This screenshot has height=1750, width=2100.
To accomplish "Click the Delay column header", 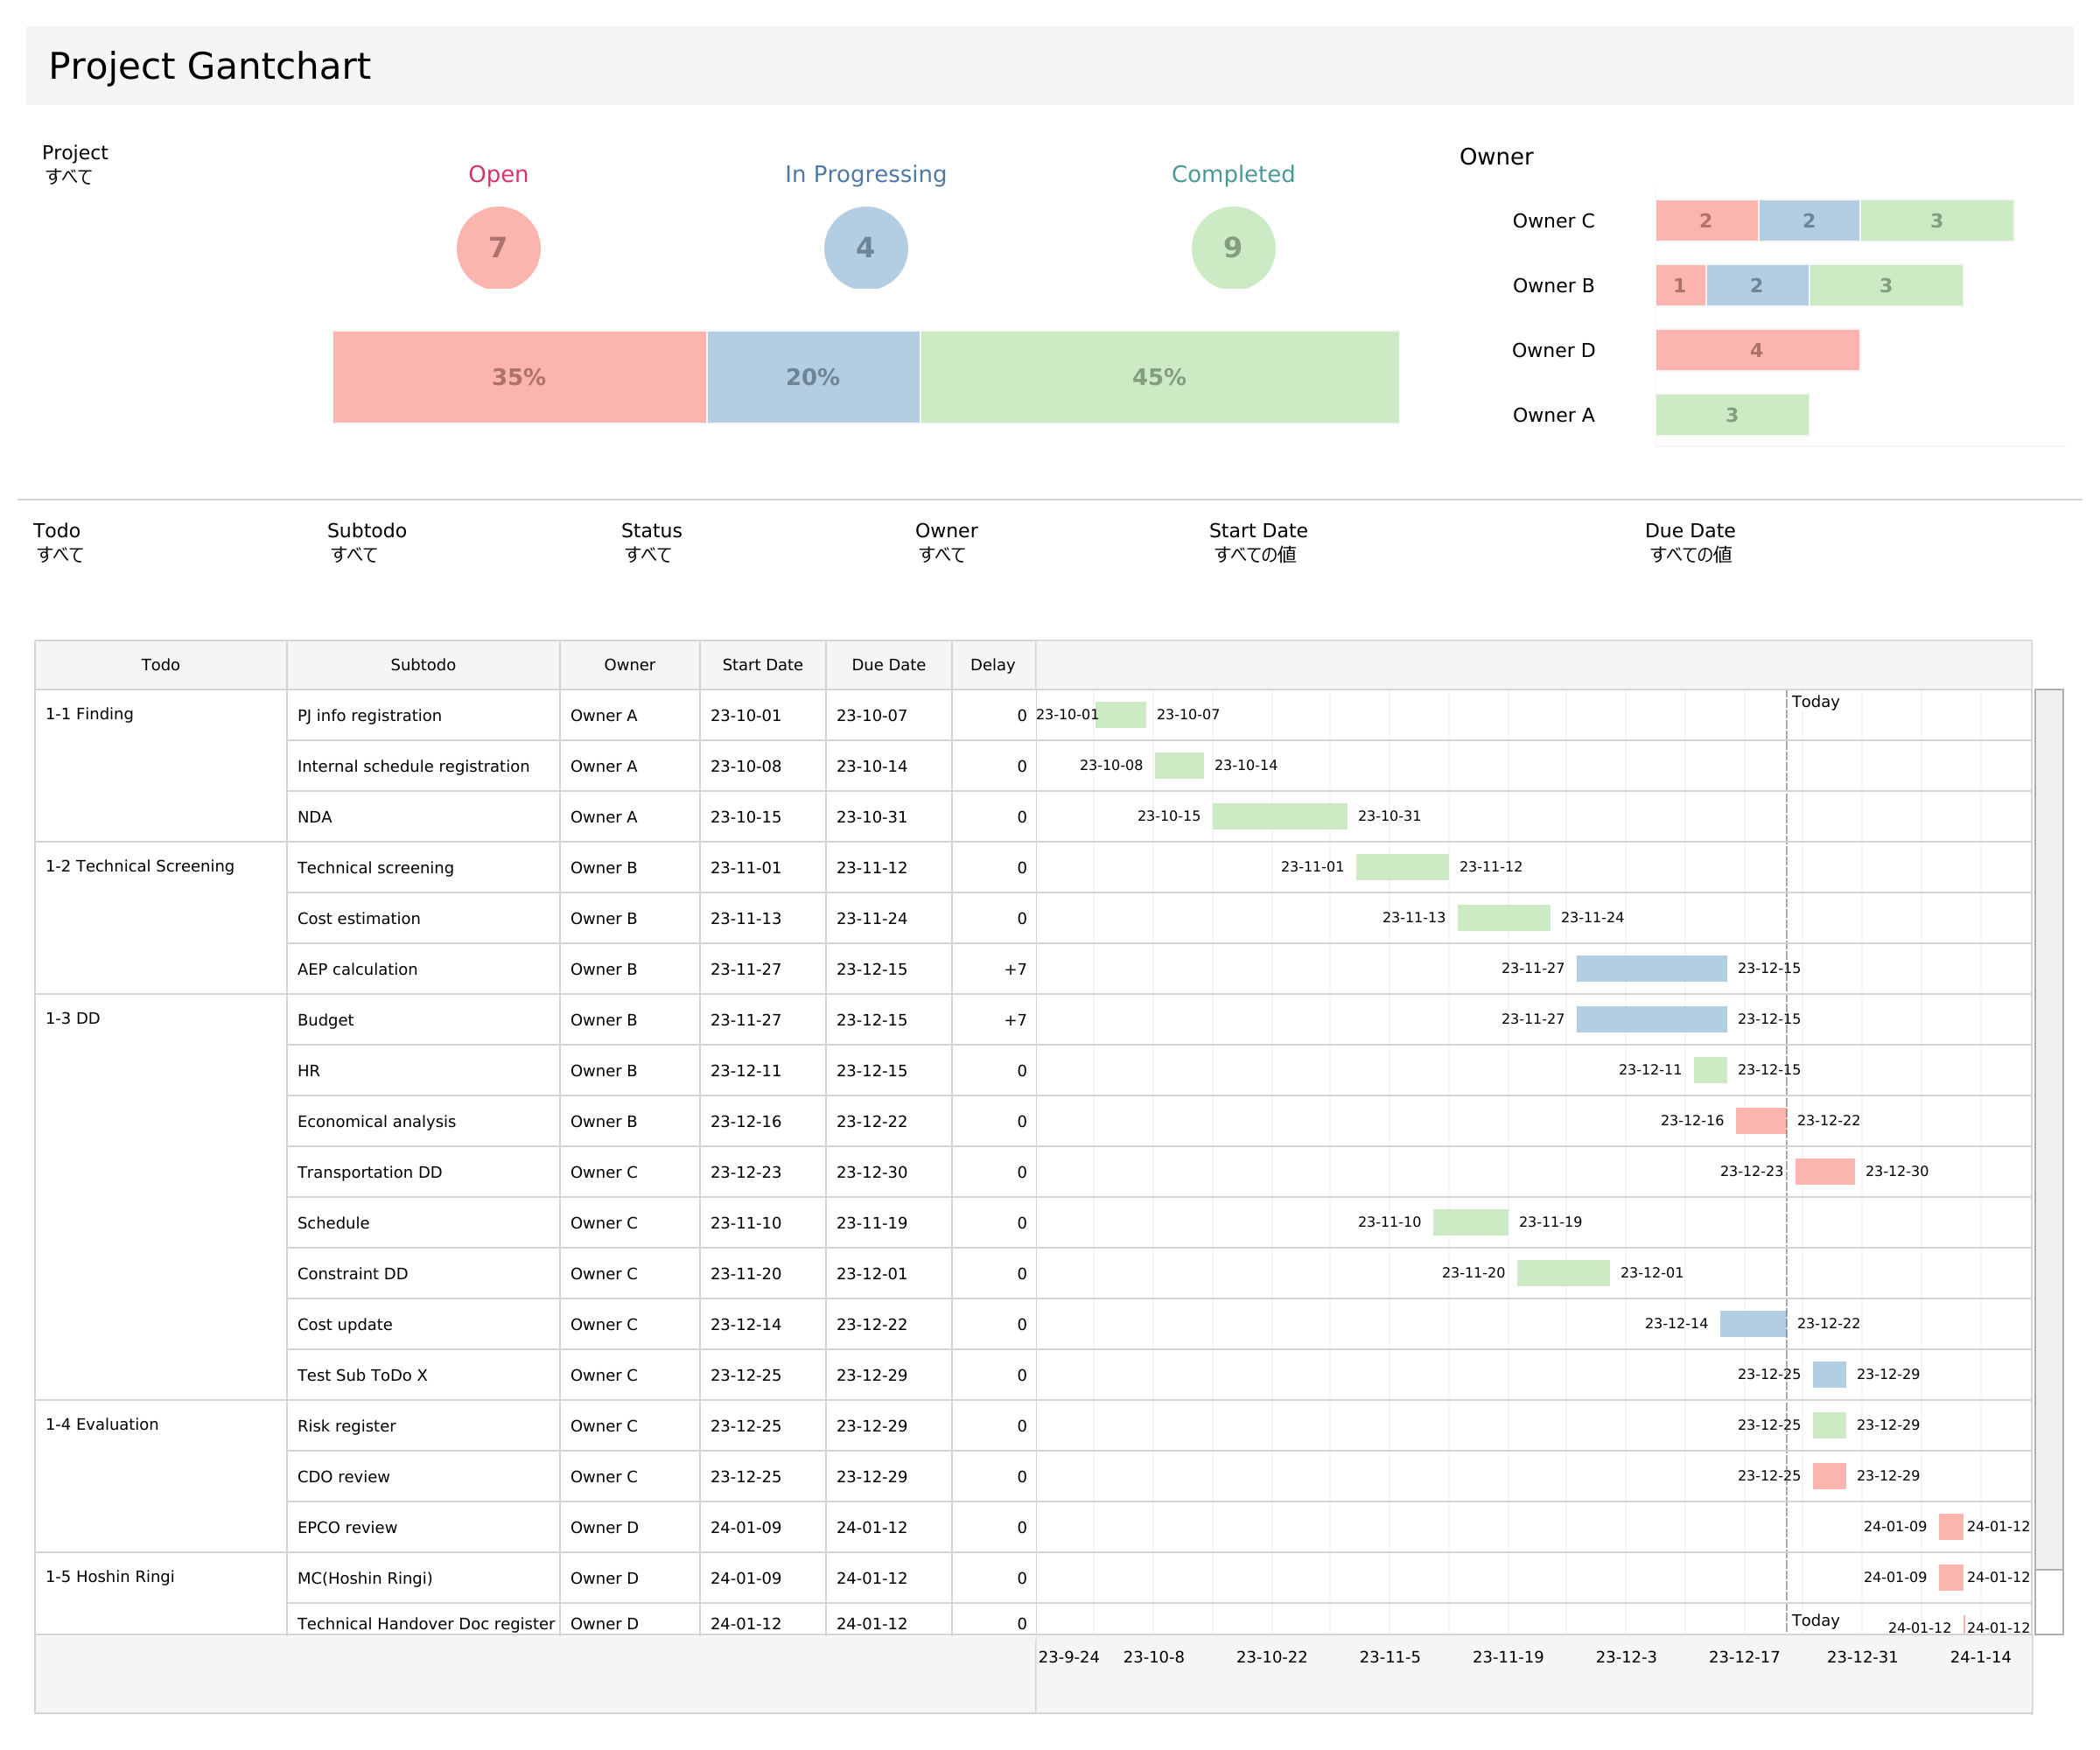I will click(x=992, y=665).
